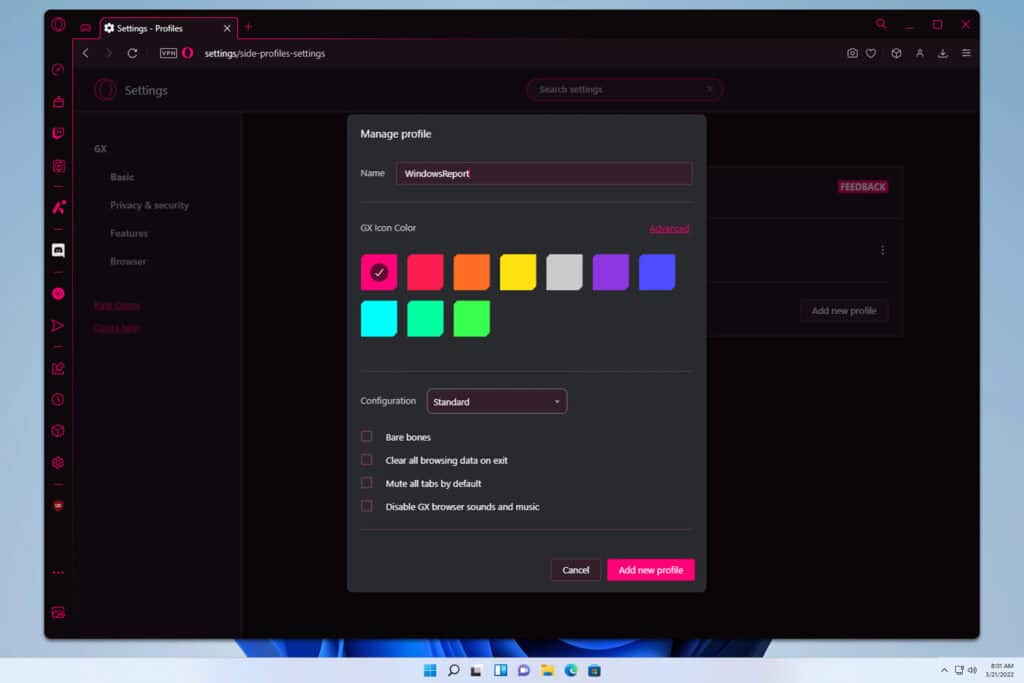Open Discord icon in sidebar

coord(58,250)
